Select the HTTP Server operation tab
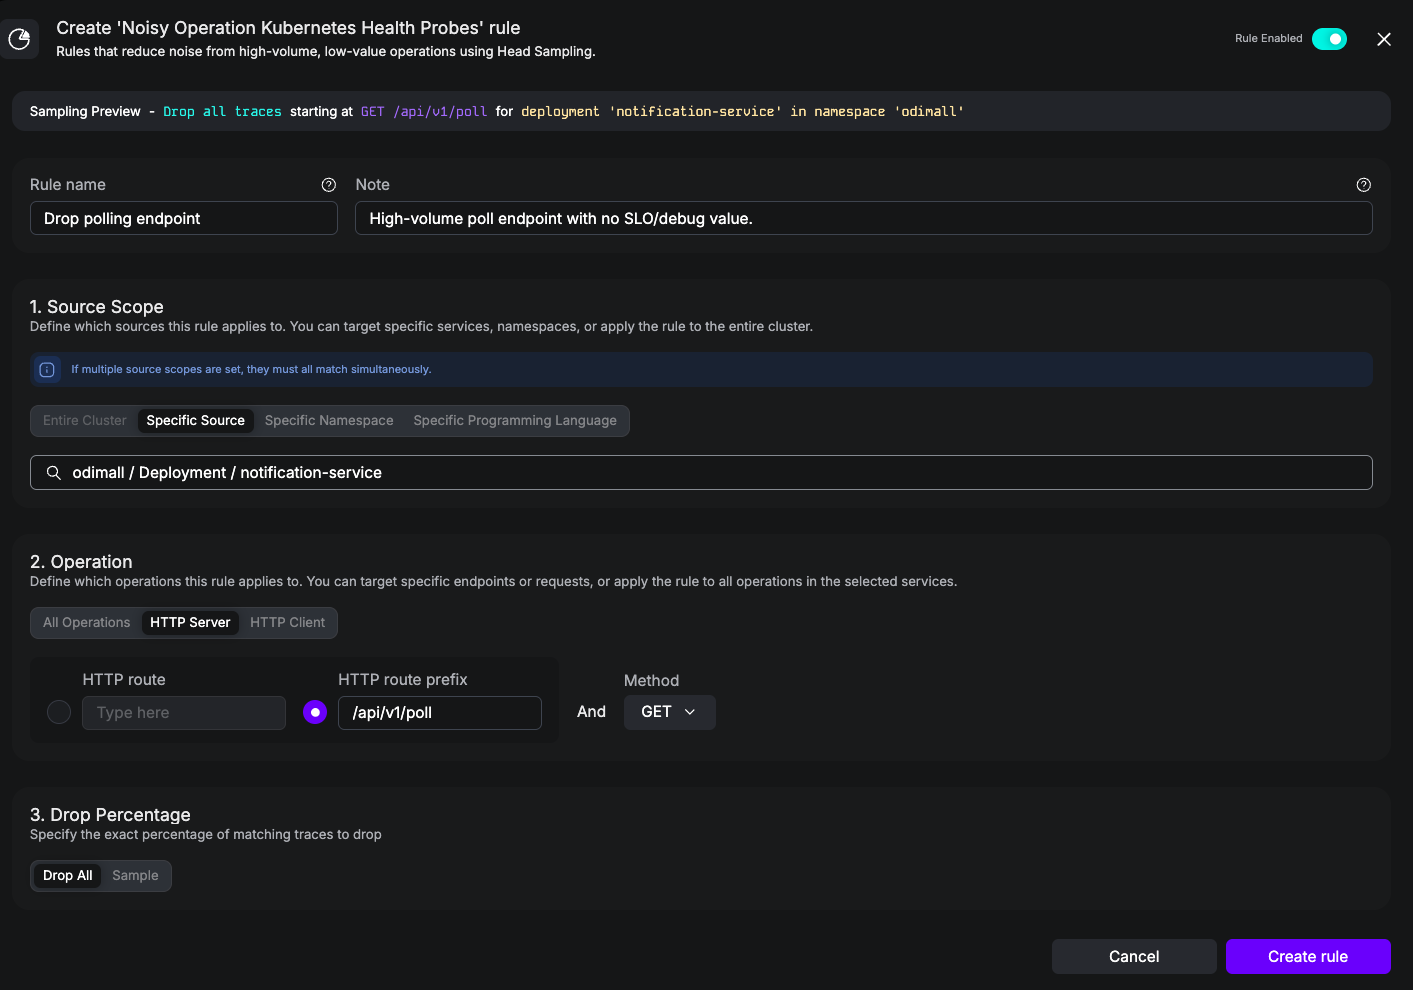 tap(190, 623)
